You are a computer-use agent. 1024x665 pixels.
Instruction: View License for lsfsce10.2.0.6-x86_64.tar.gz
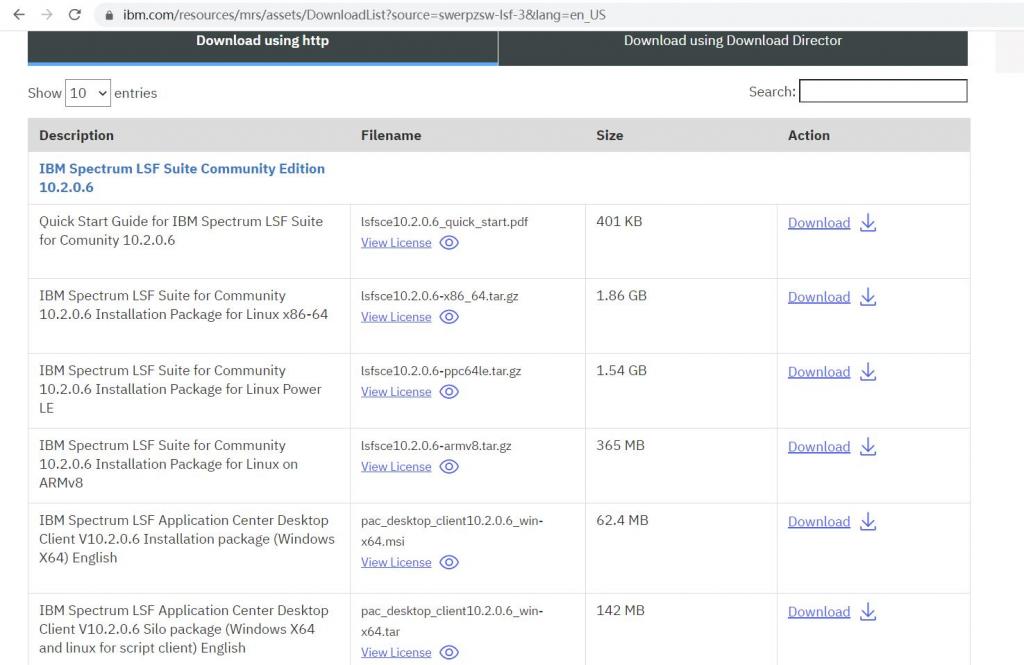[396, 317]
